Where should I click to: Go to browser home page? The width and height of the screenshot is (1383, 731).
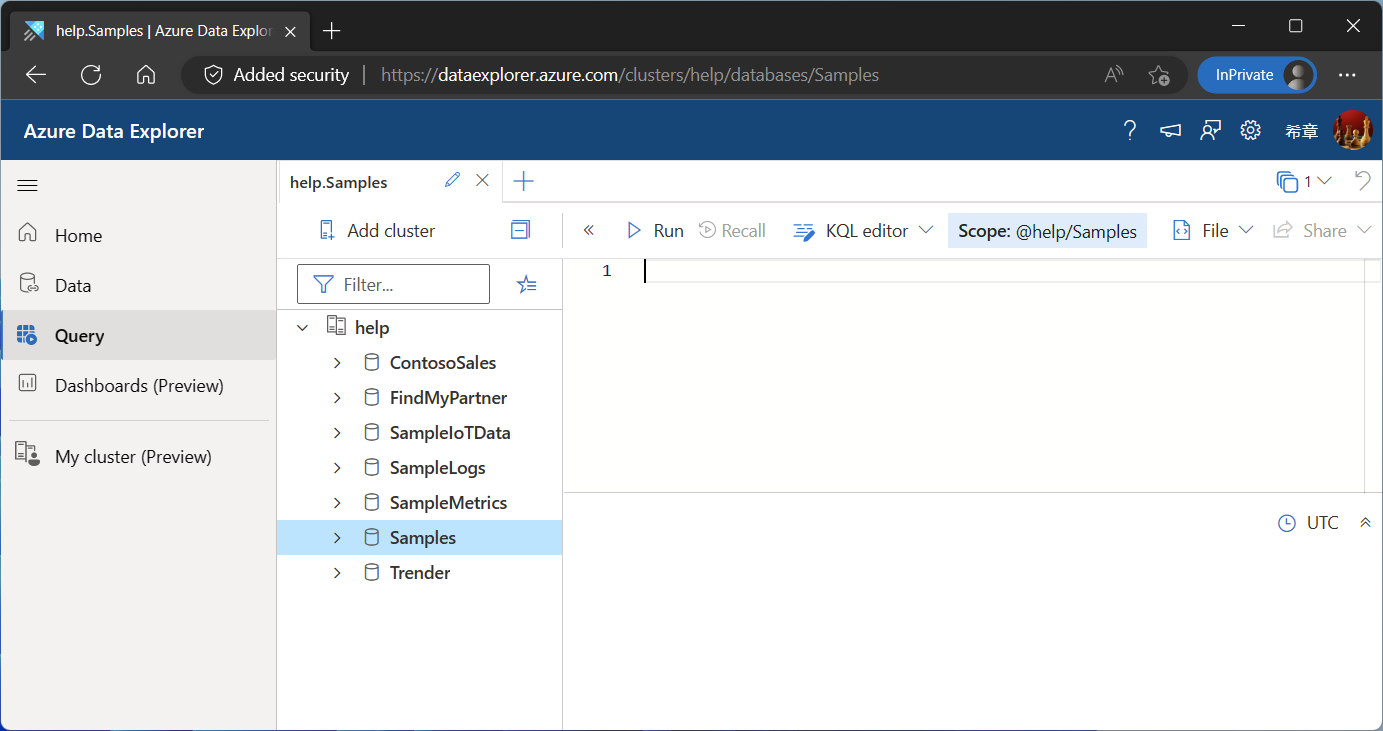[x=146, y=75]
